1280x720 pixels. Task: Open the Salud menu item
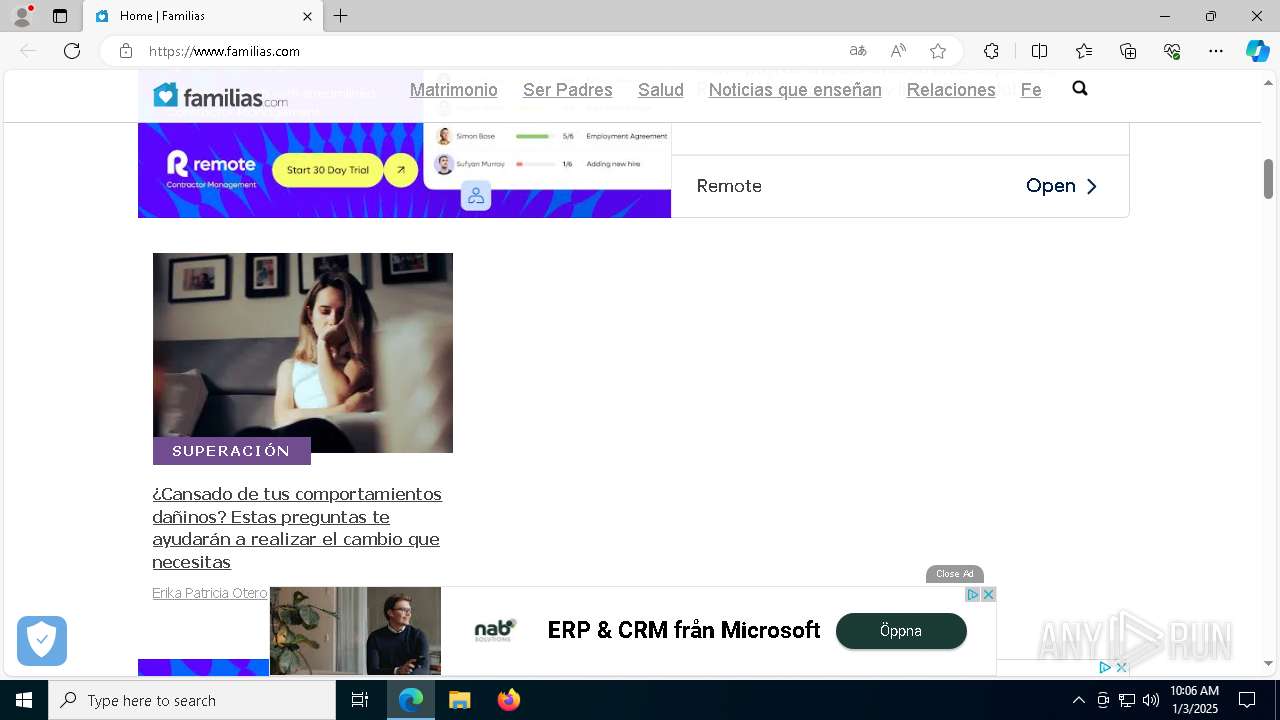[661, 90]
